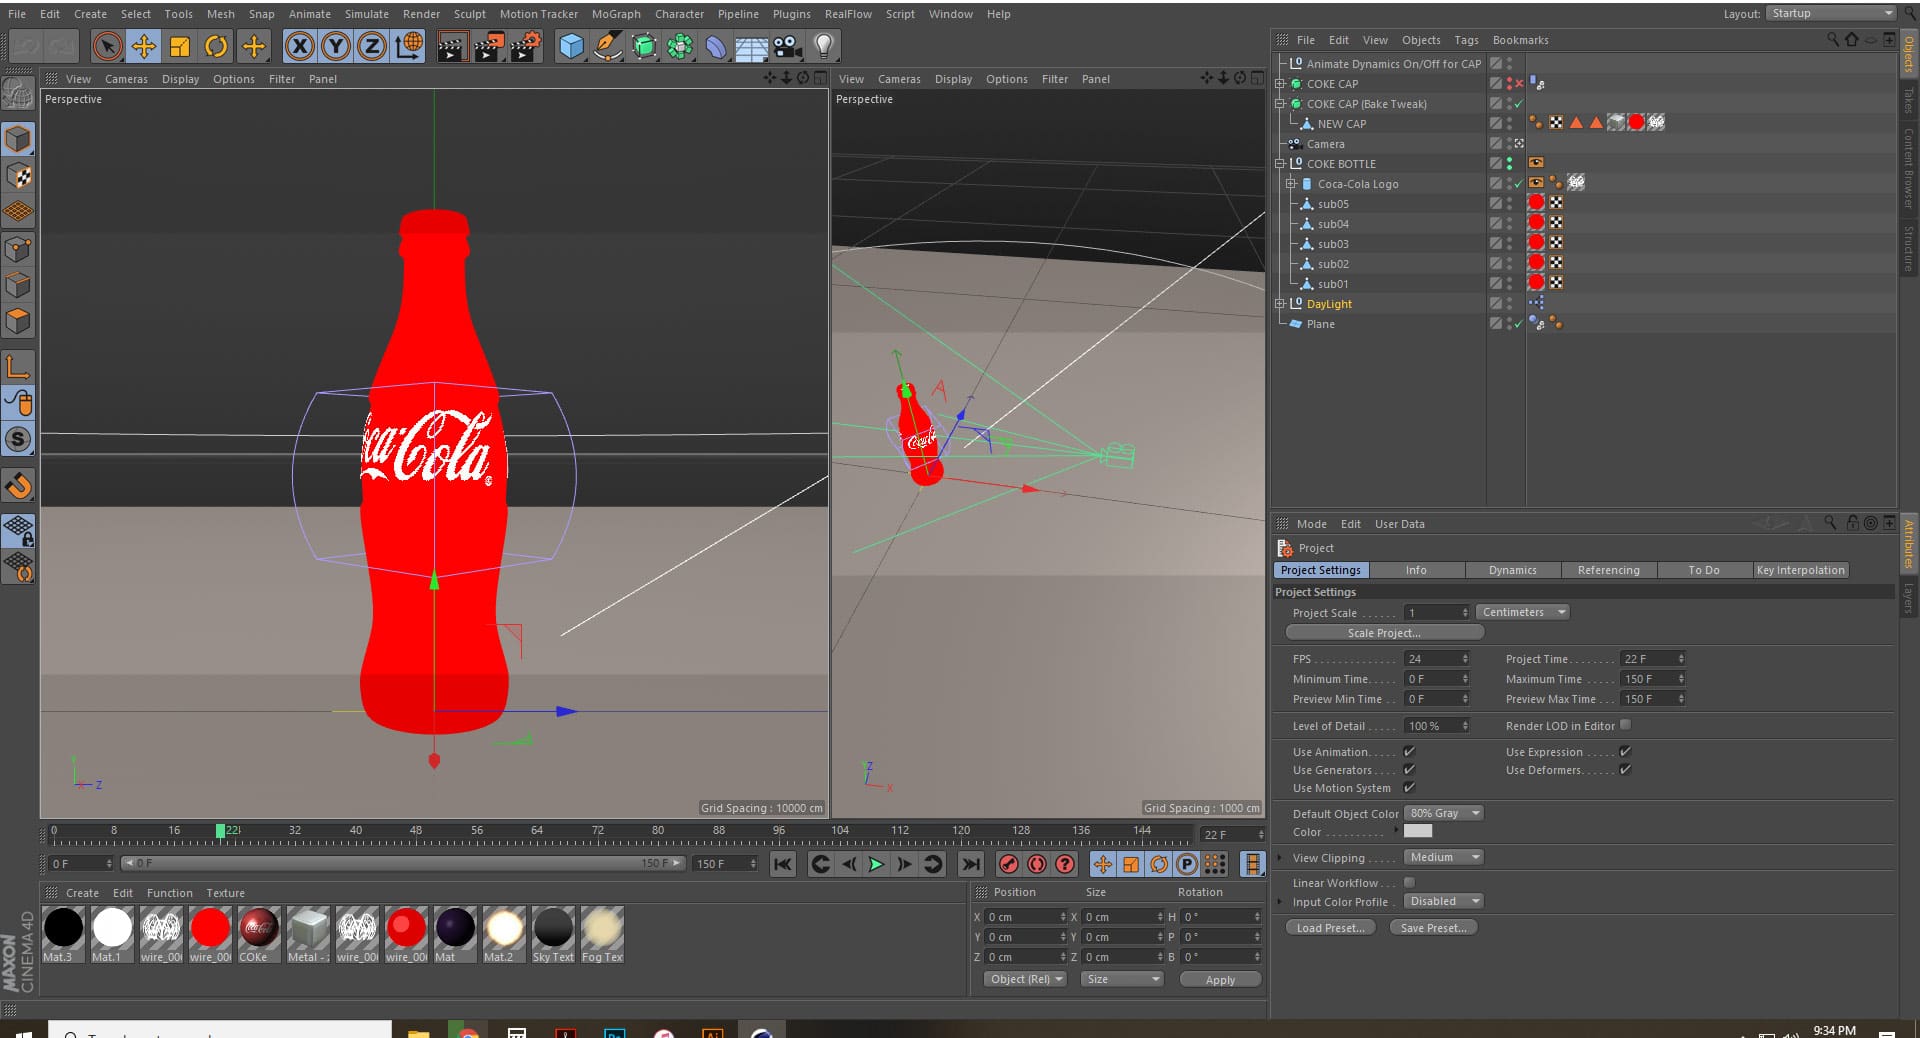Screen dimensions: 1920x1038
Task: Switch to the Referencing tab
Action: (1608, 570)
